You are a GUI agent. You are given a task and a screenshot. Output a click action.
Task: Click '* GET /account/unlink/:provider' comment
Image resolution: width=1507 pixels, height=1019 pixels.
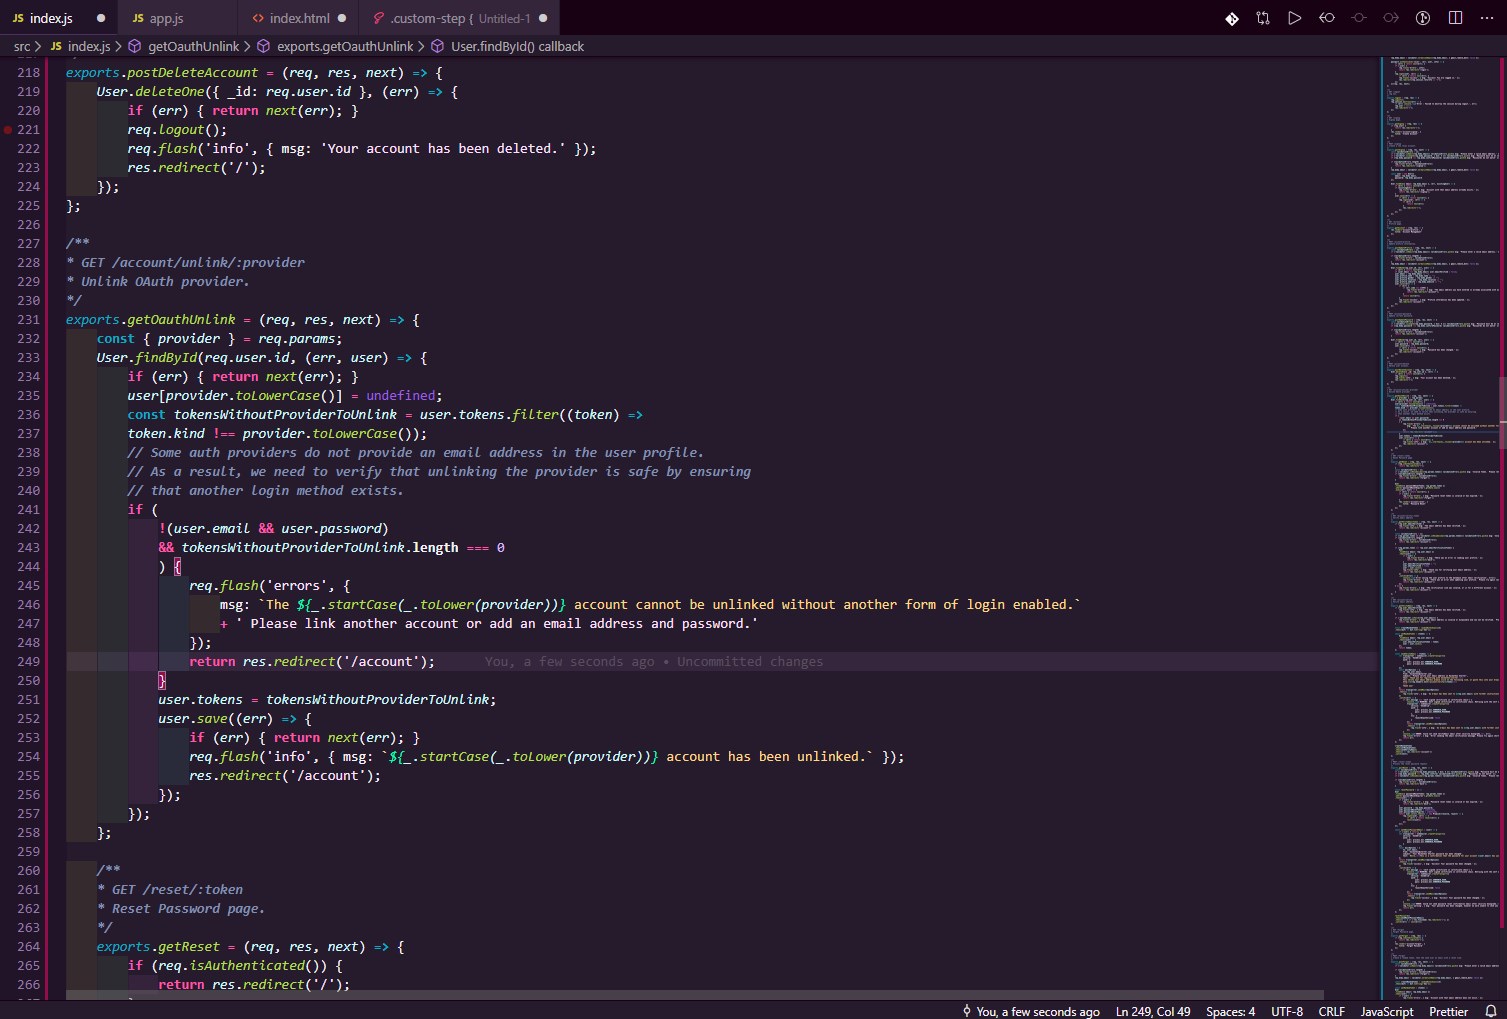[185, 263]
